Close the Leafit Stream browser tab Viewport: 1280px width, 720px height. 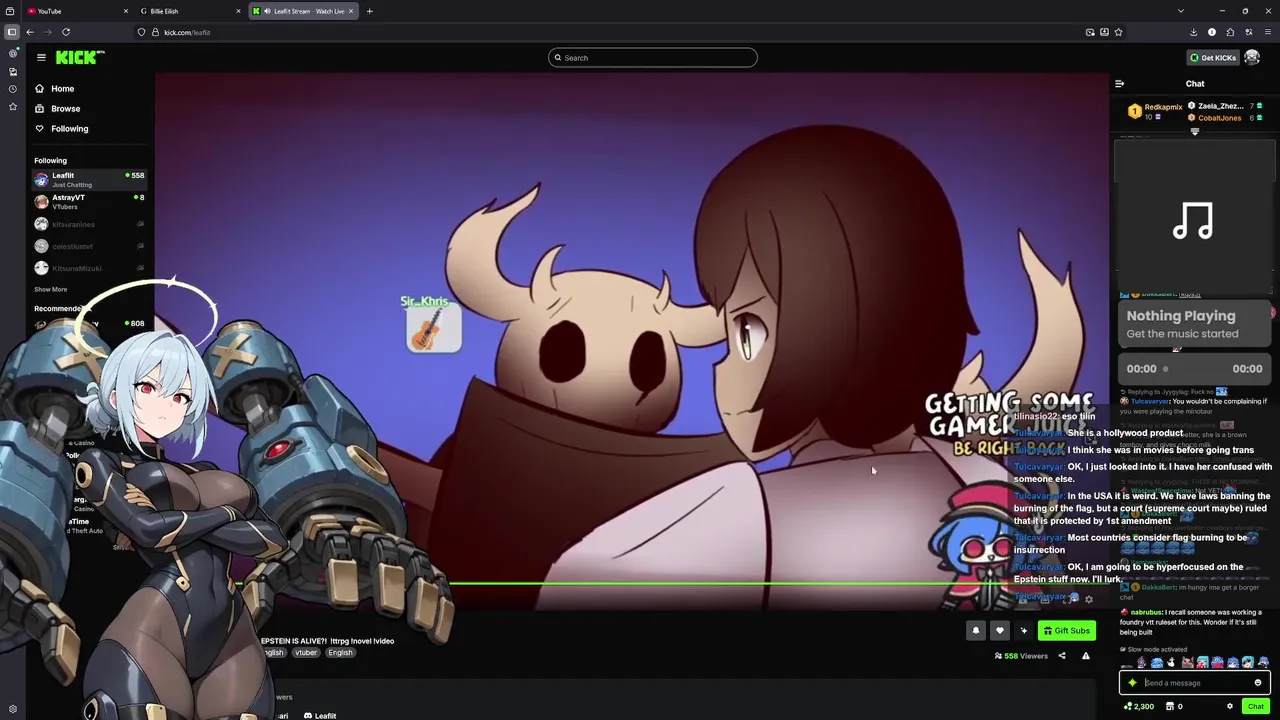pyautogui.click(x=351, y=11)
